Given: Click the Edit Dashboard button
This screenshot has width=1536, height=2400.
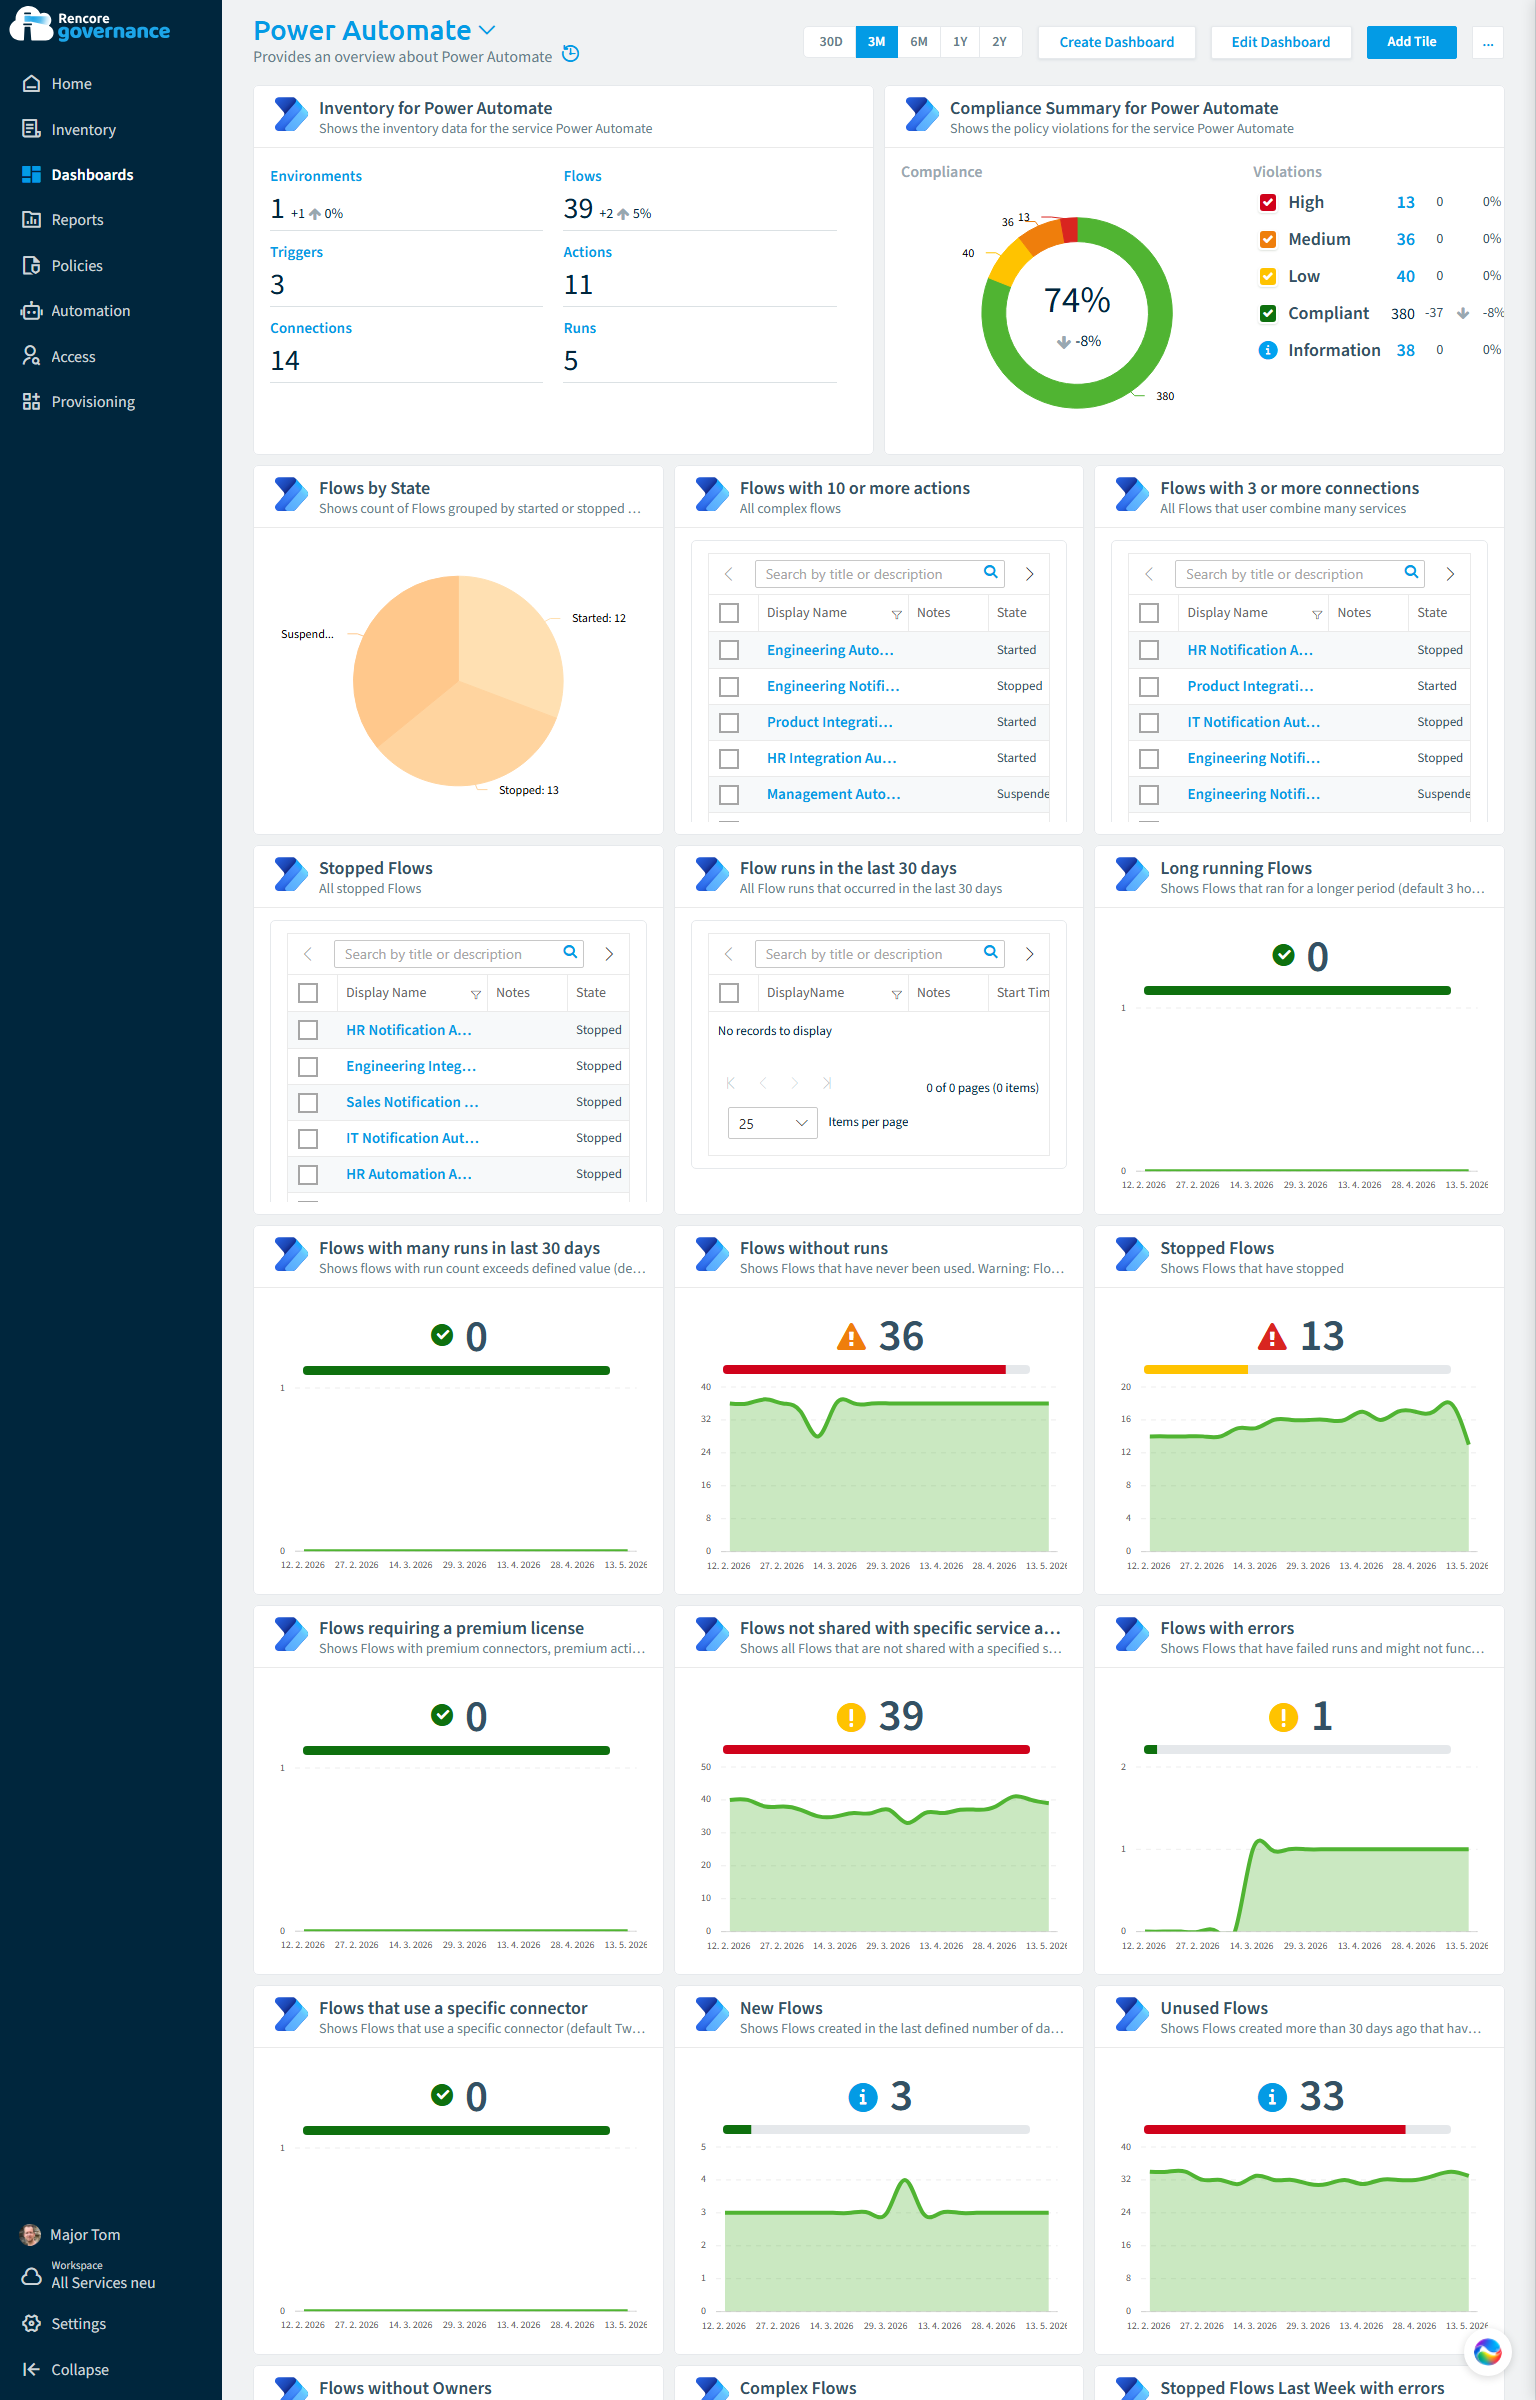Looking at the screenshot, I should [x=1280, y=42].
